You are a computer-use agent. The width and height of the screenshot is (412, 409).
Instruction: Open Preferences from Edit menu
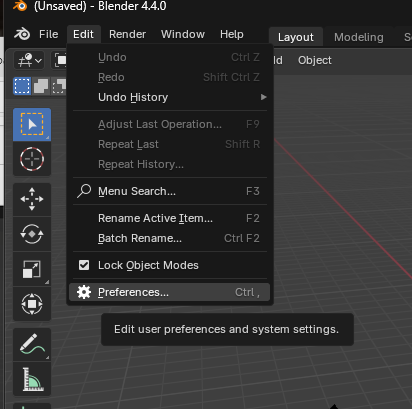(170, 292)
